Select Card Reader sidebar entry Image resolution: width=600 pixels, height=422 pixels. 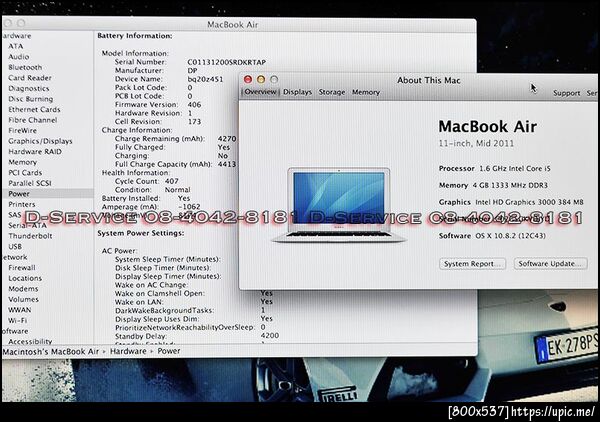tap(30, 78)
